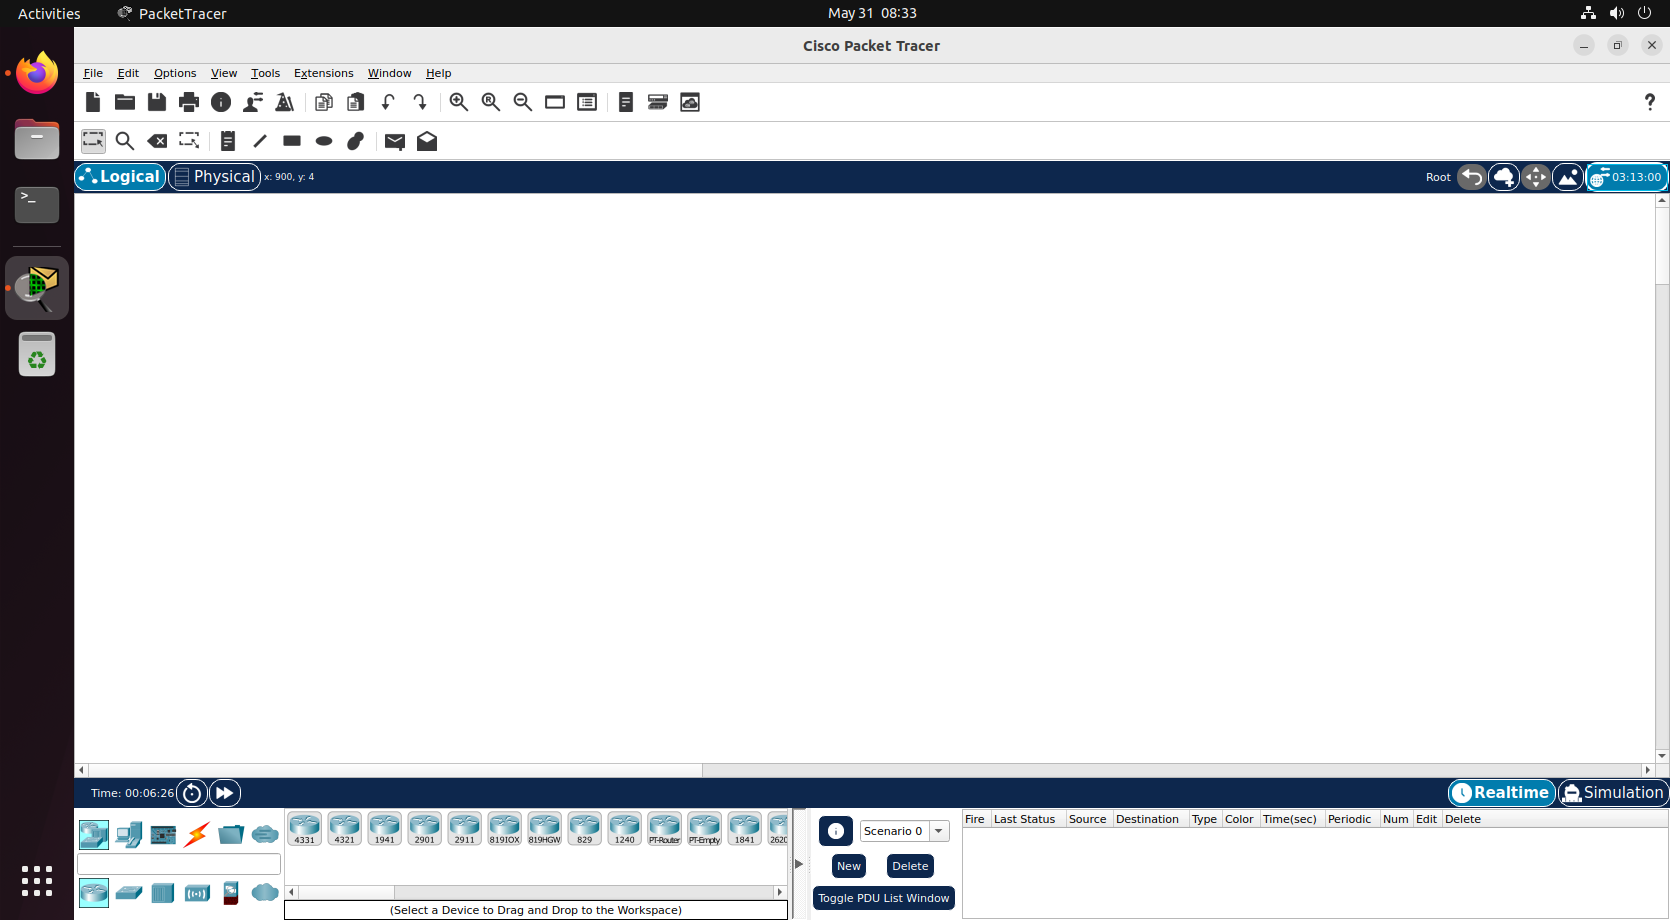This screenshot has width=1670, height=920.
Task: Click the Delete scenario button
Action: (x=910, y=866)
